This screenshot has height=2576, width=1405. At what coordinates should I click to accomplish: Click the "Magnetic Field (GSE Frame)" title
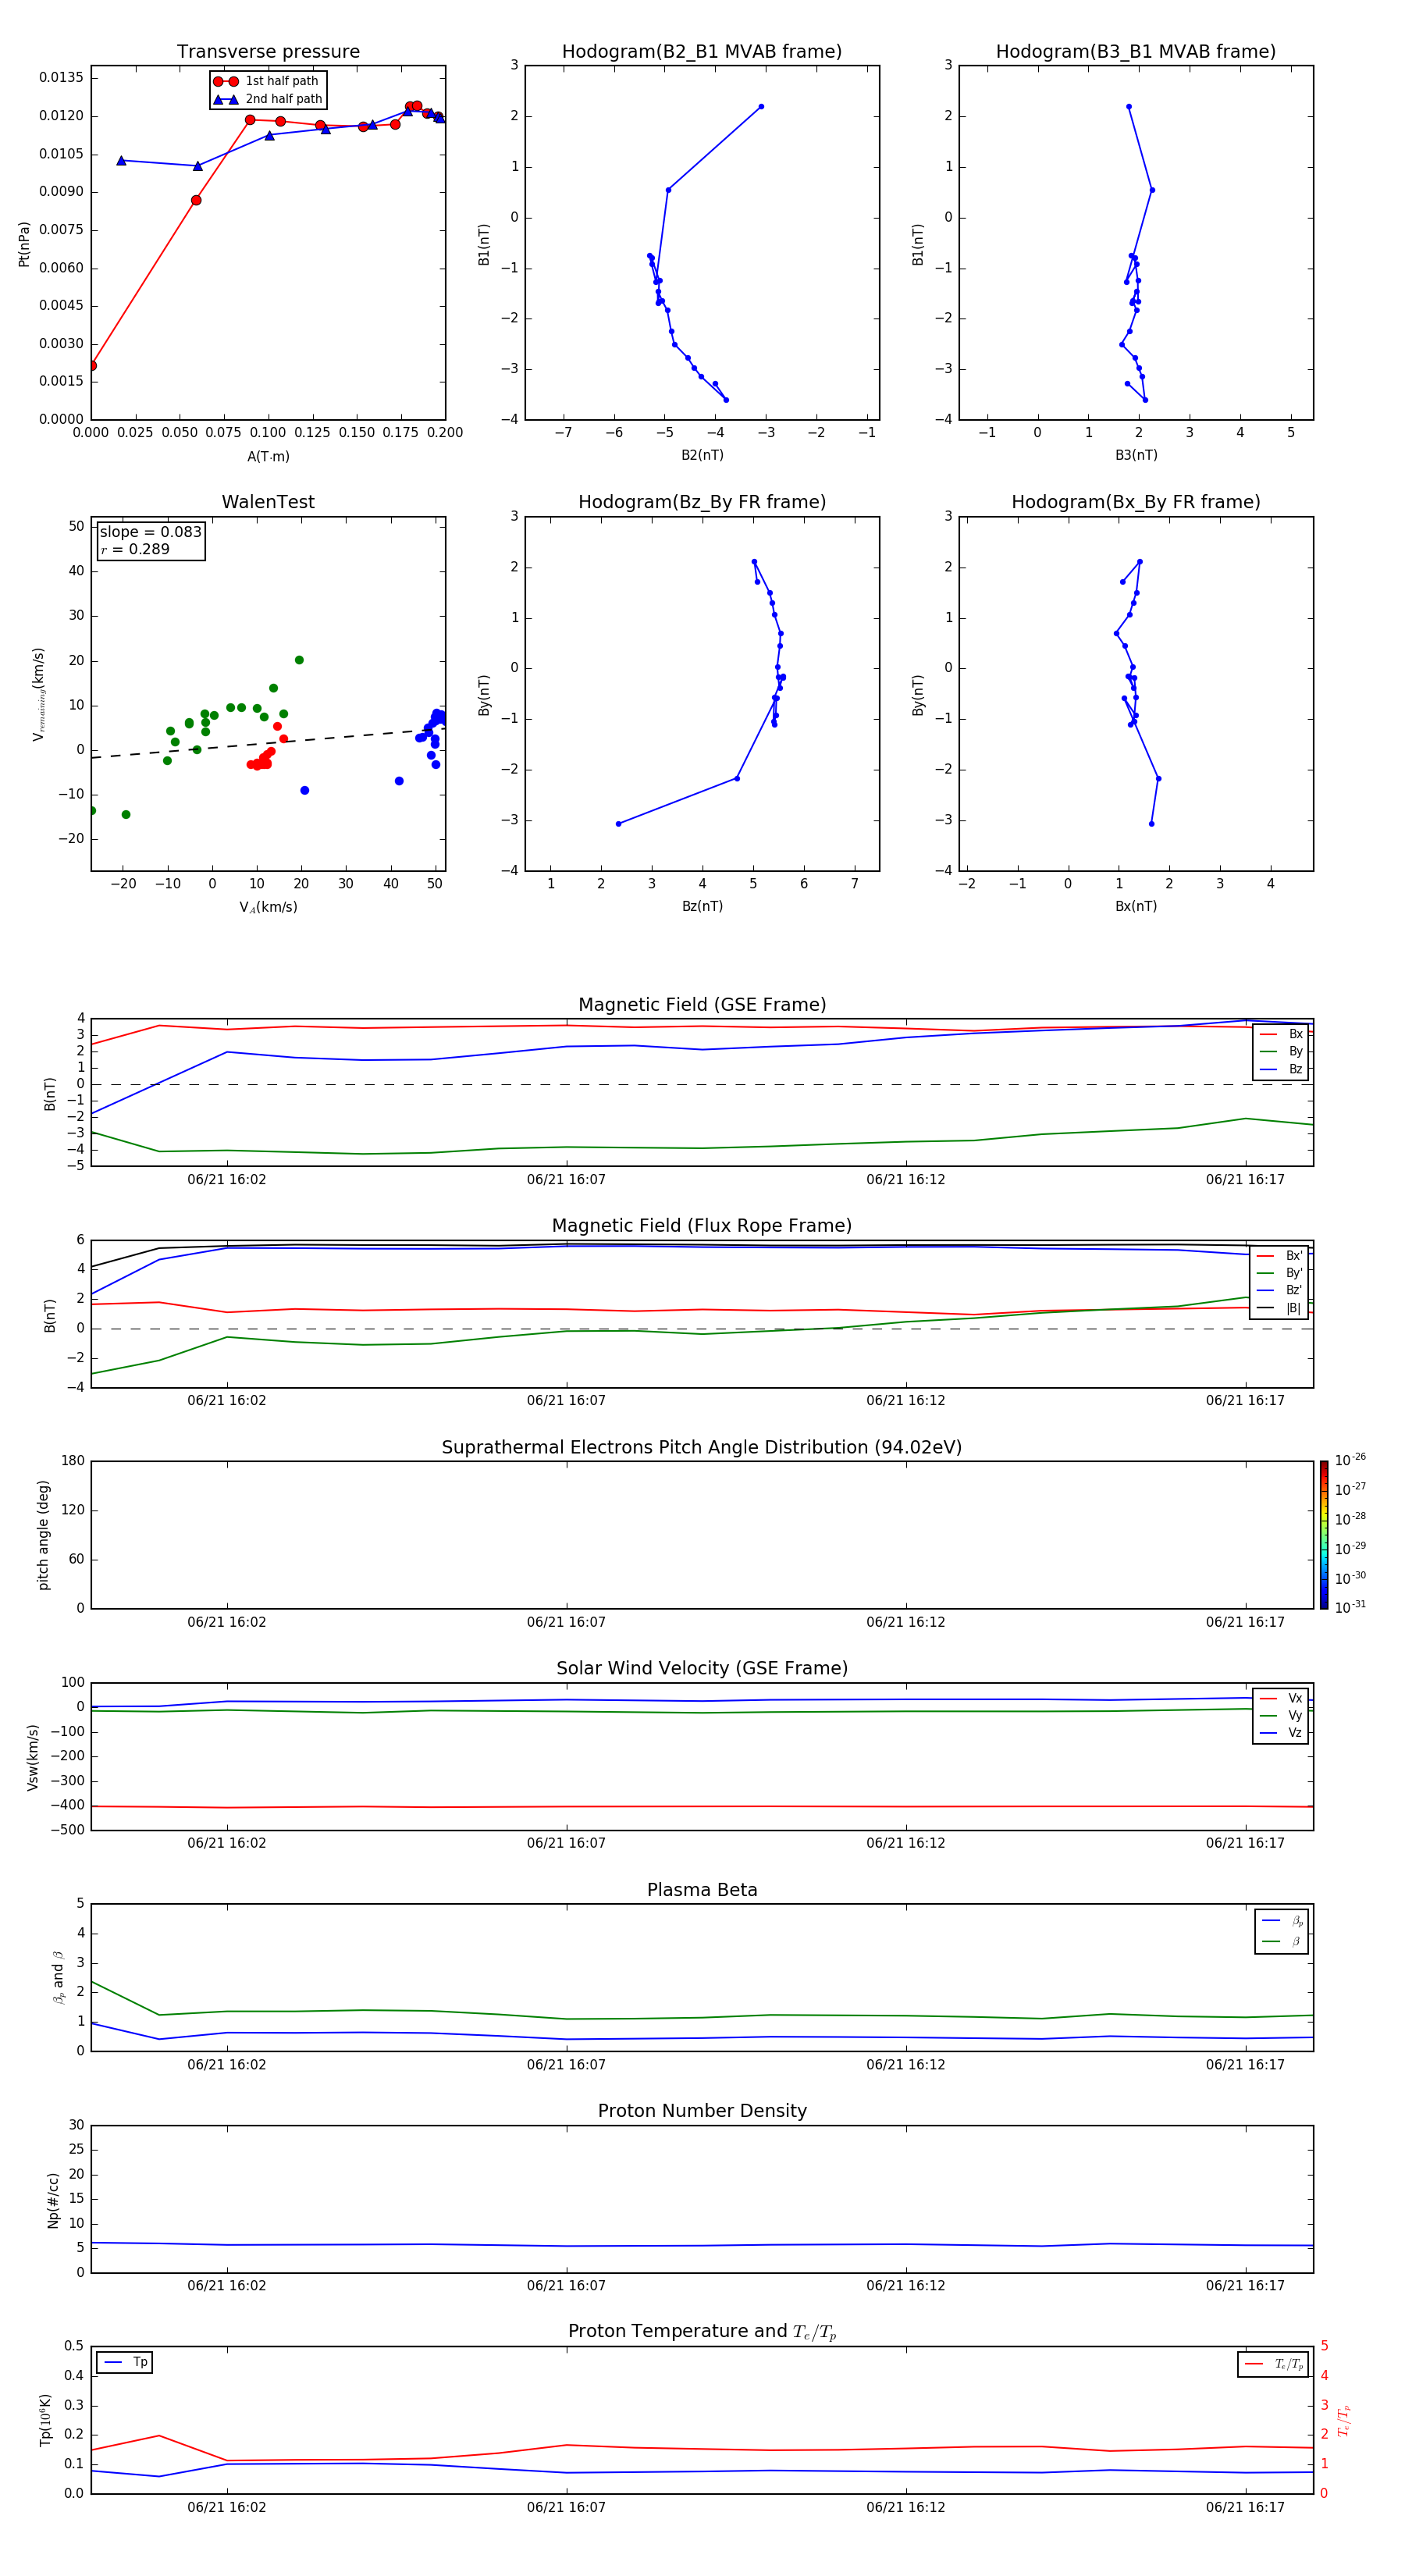[x=702, y=1005]
